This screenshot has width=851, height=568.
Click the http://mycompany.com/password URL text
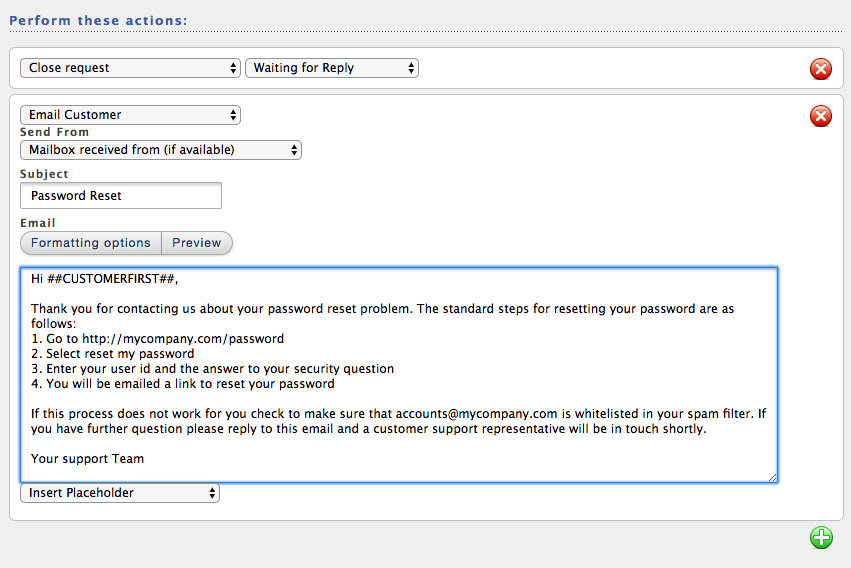point(183,339)
